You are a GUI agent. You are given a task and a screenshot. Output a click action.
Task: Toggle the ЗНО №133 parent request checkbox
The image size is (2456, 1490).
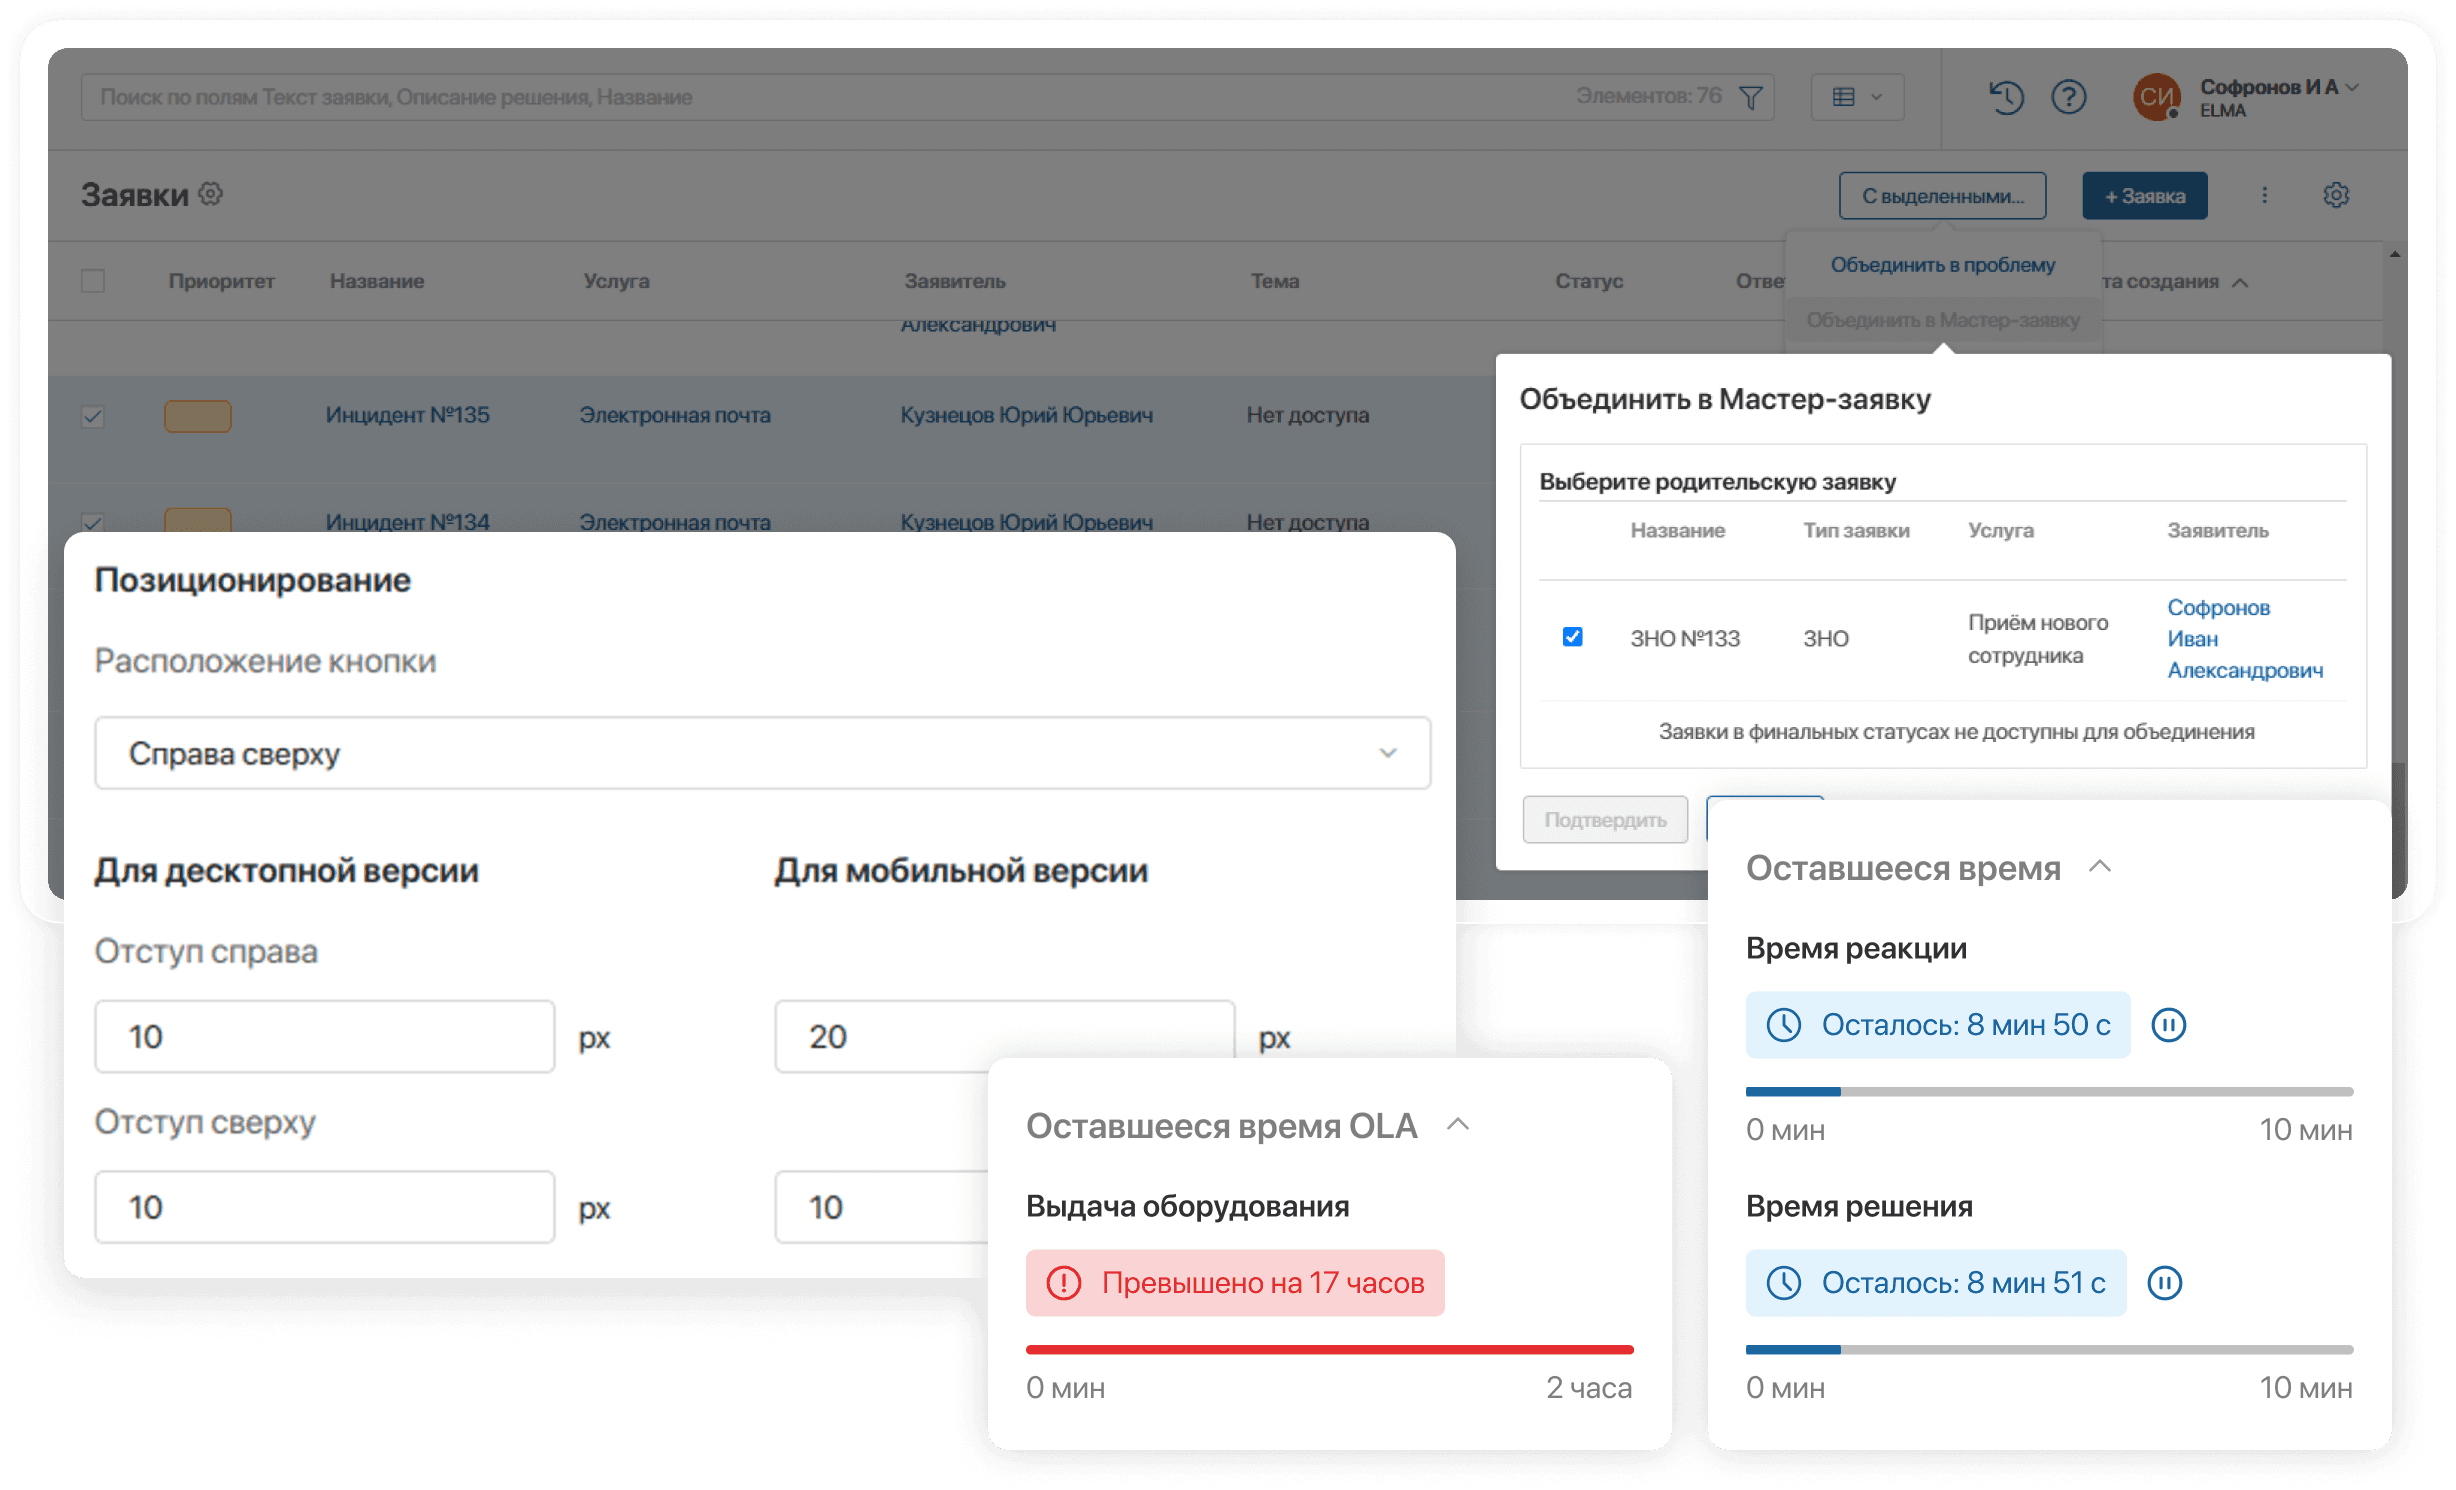[x=1572, y=637]
